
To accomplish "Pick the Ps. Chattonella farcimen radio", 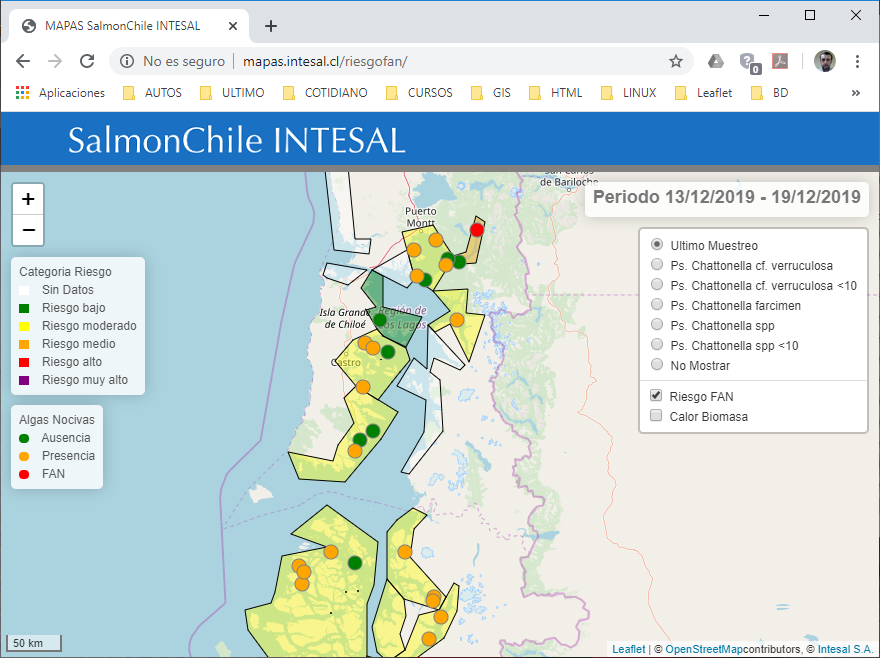I will pyautogui.click(x=657, y=304).
